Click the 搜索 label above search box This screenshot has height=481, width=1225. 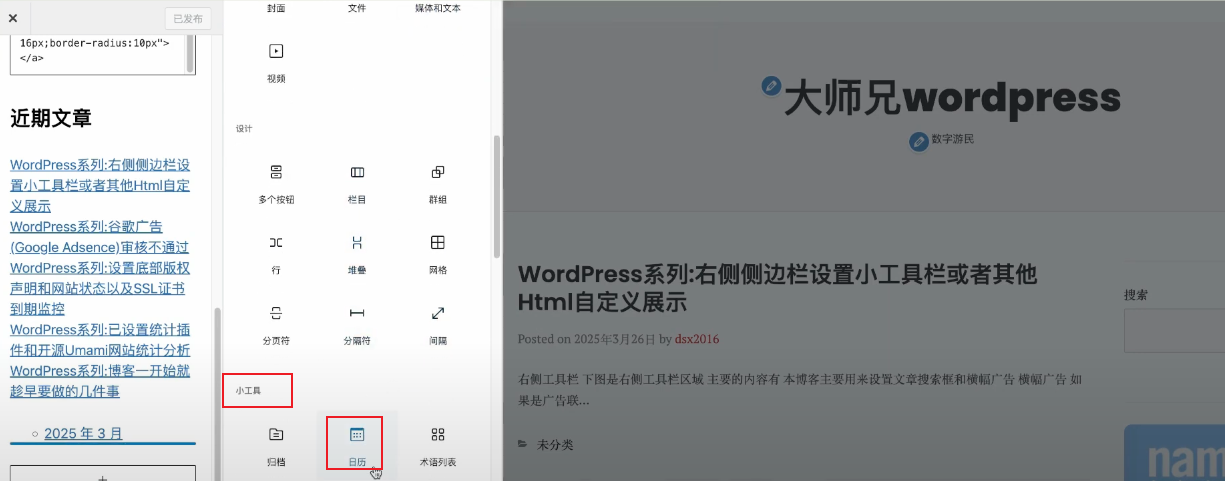click(x=1136, y=295)
